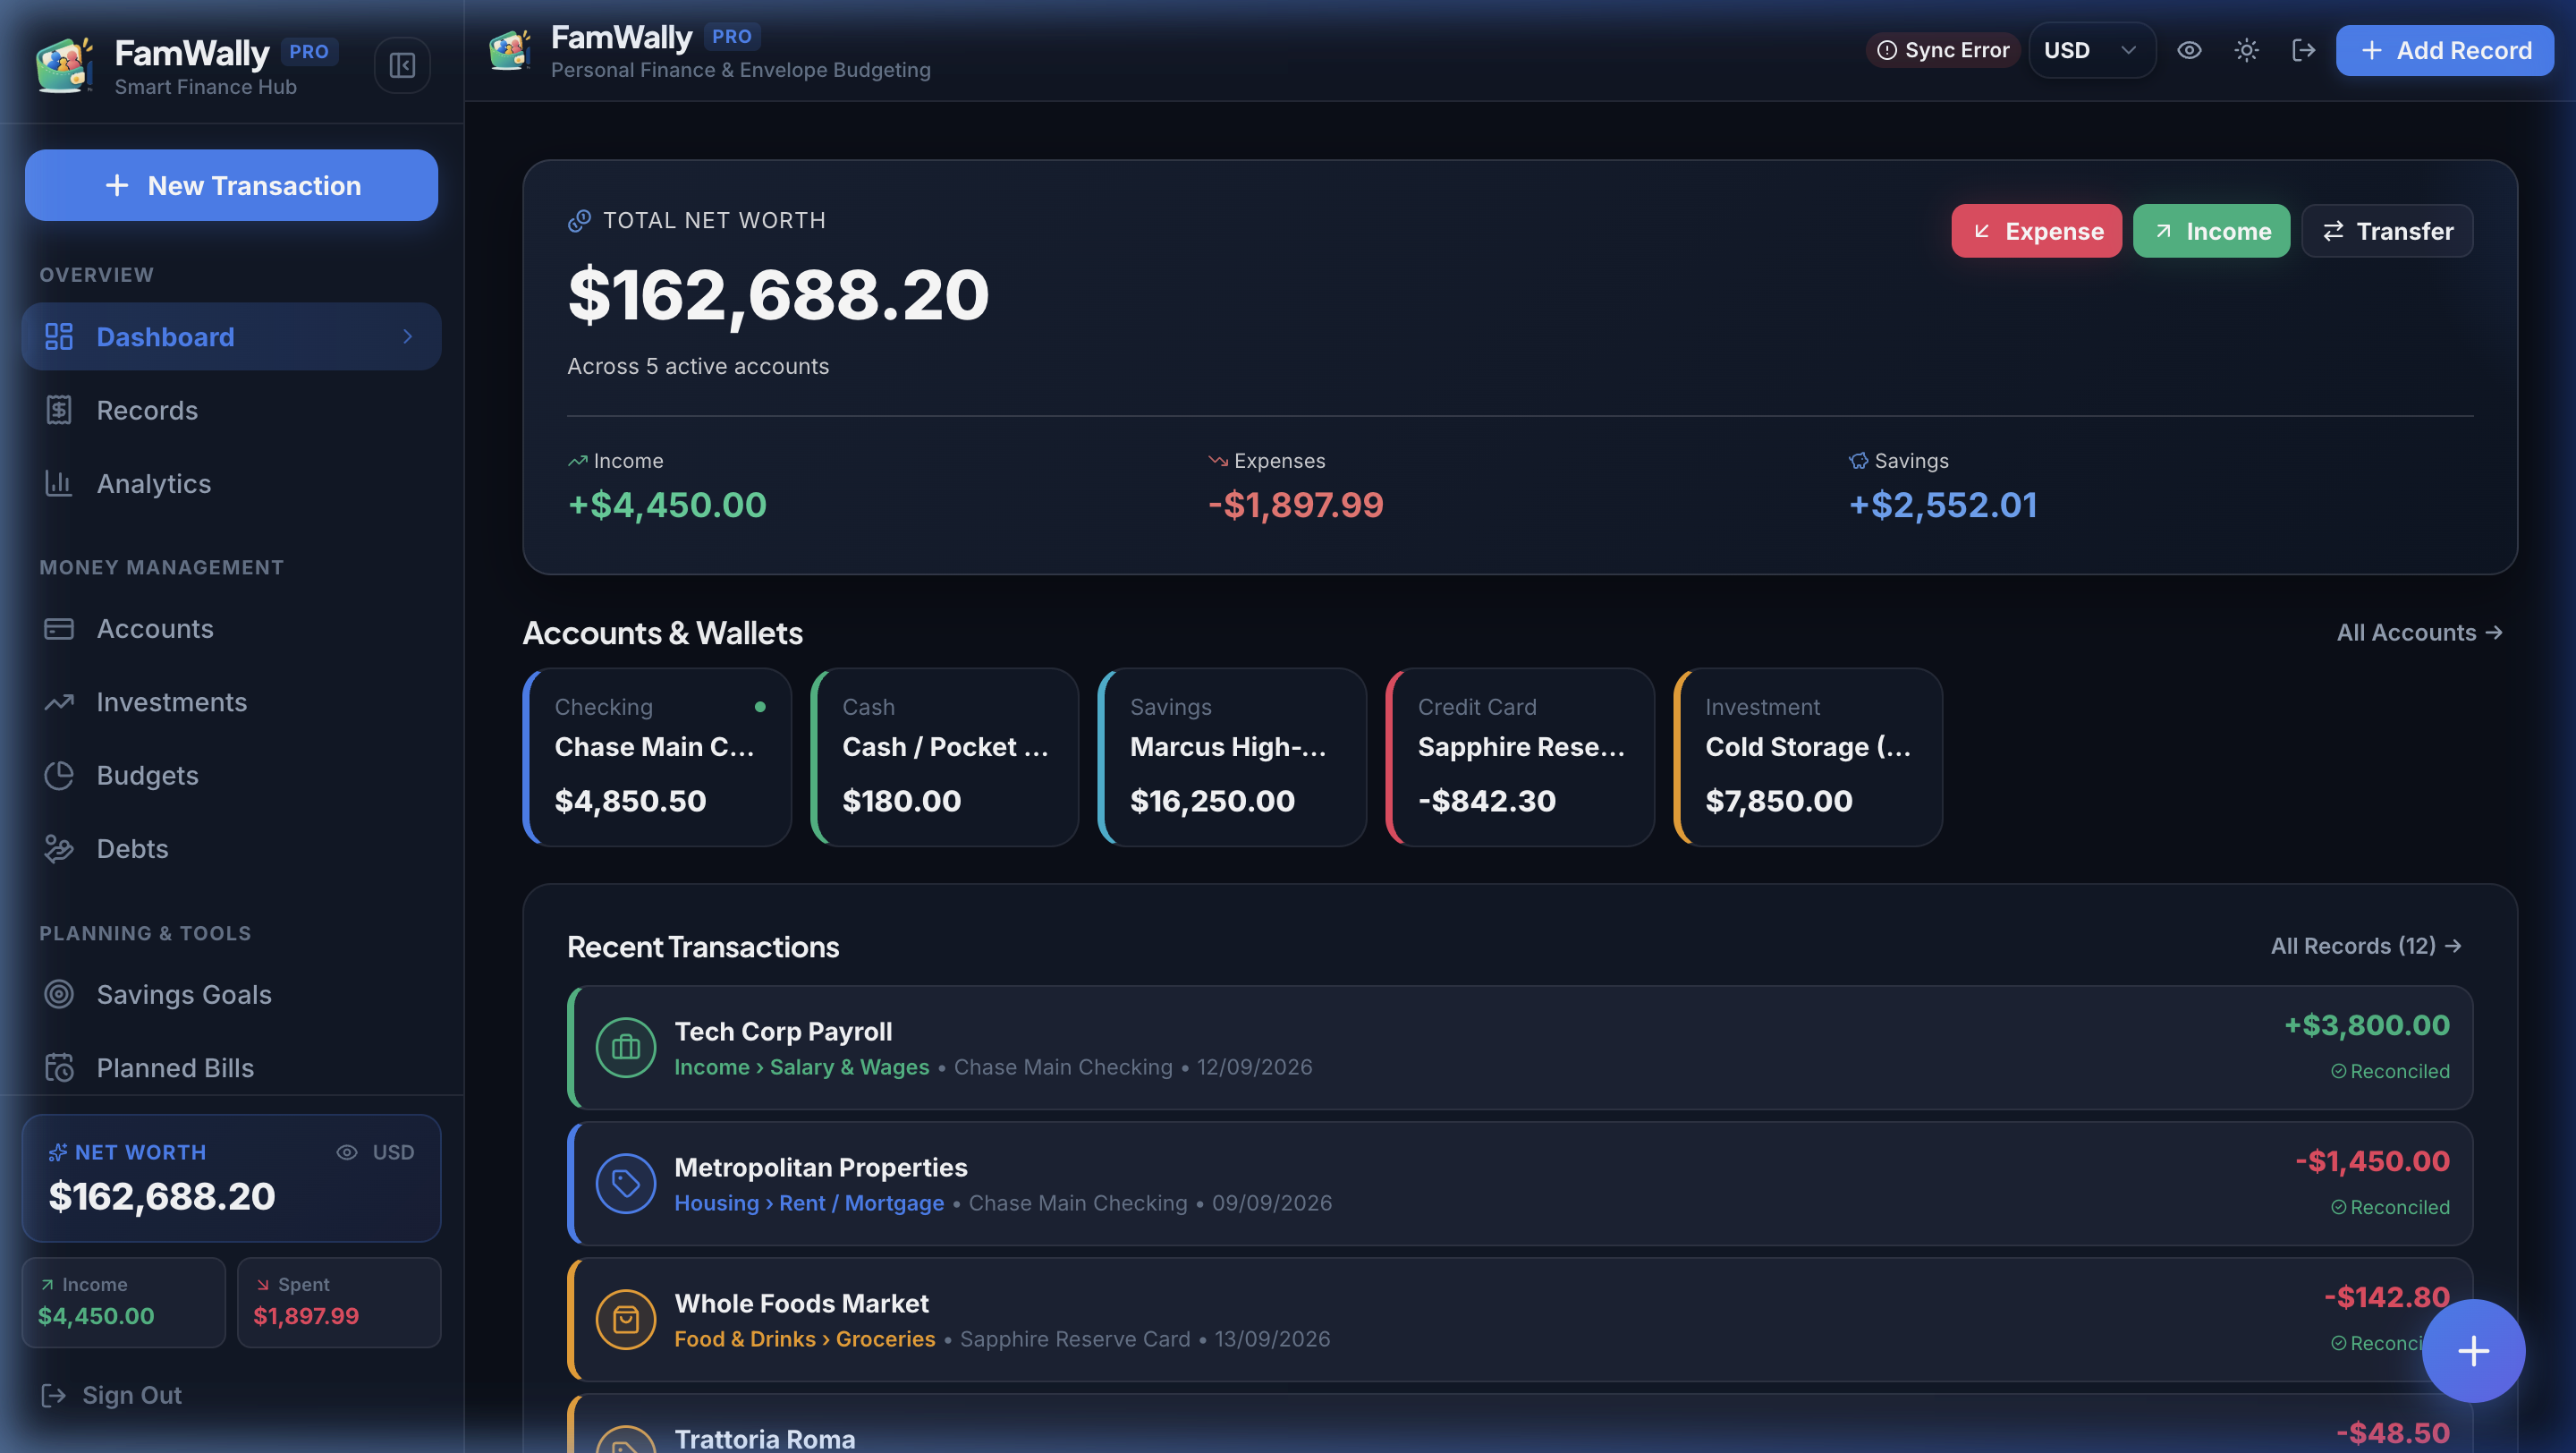Click the Spent stat card in the sidebar

coord(339,1302)
